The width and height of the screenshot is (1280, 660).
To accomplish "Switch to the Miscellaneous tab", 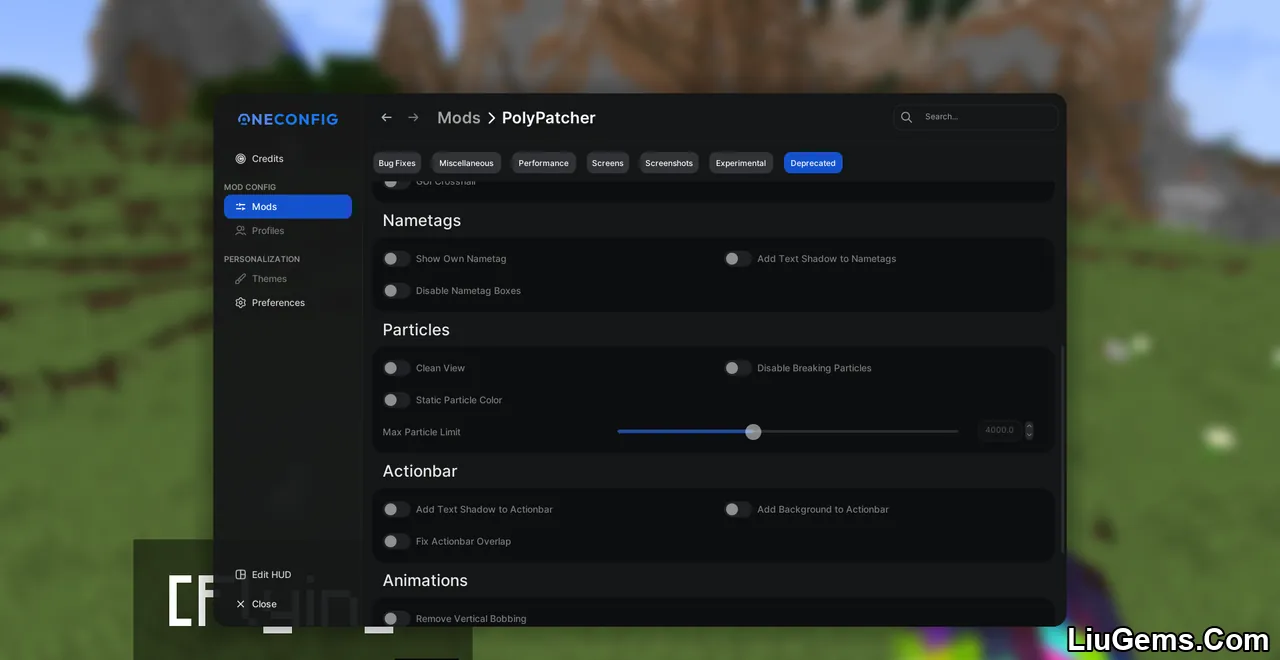I will coord(466,163).
